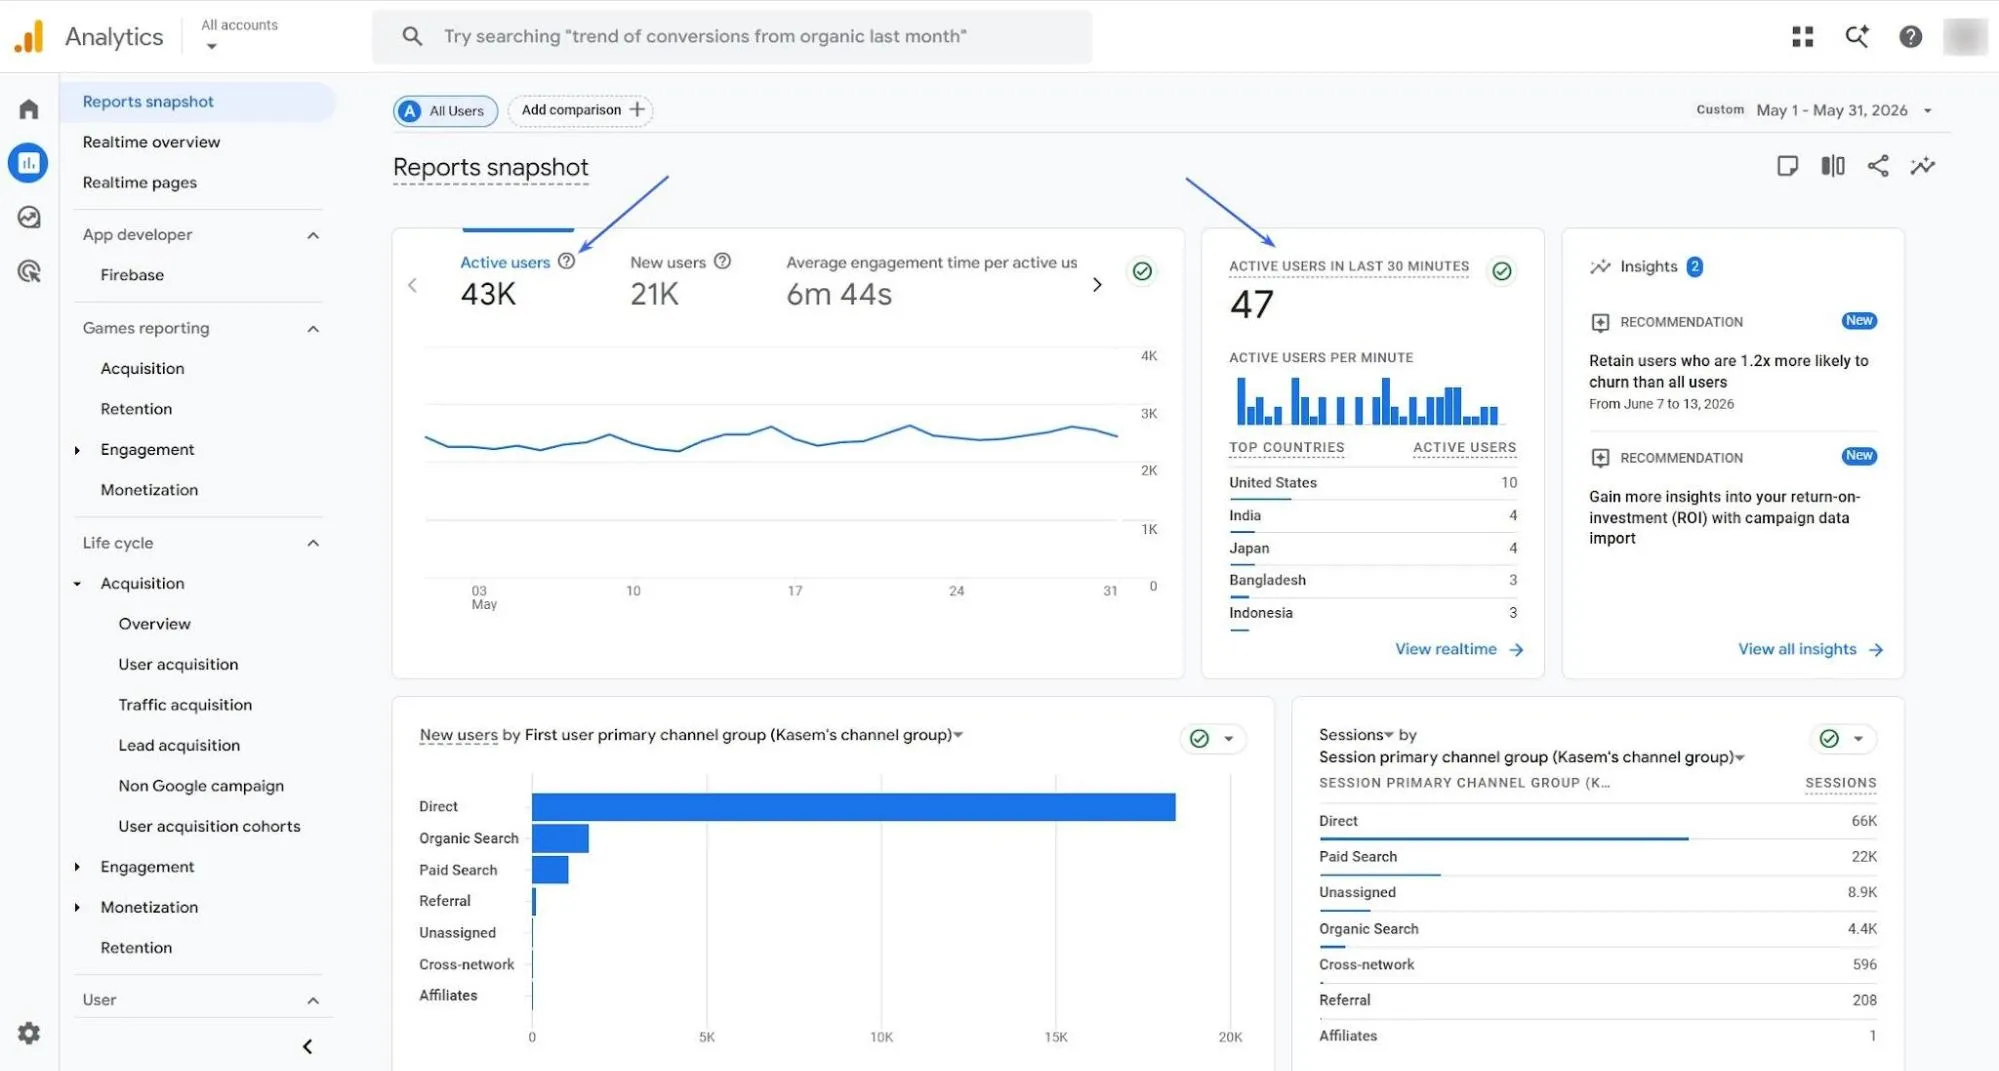Click the Add comparison button

(x=581, y=110)
